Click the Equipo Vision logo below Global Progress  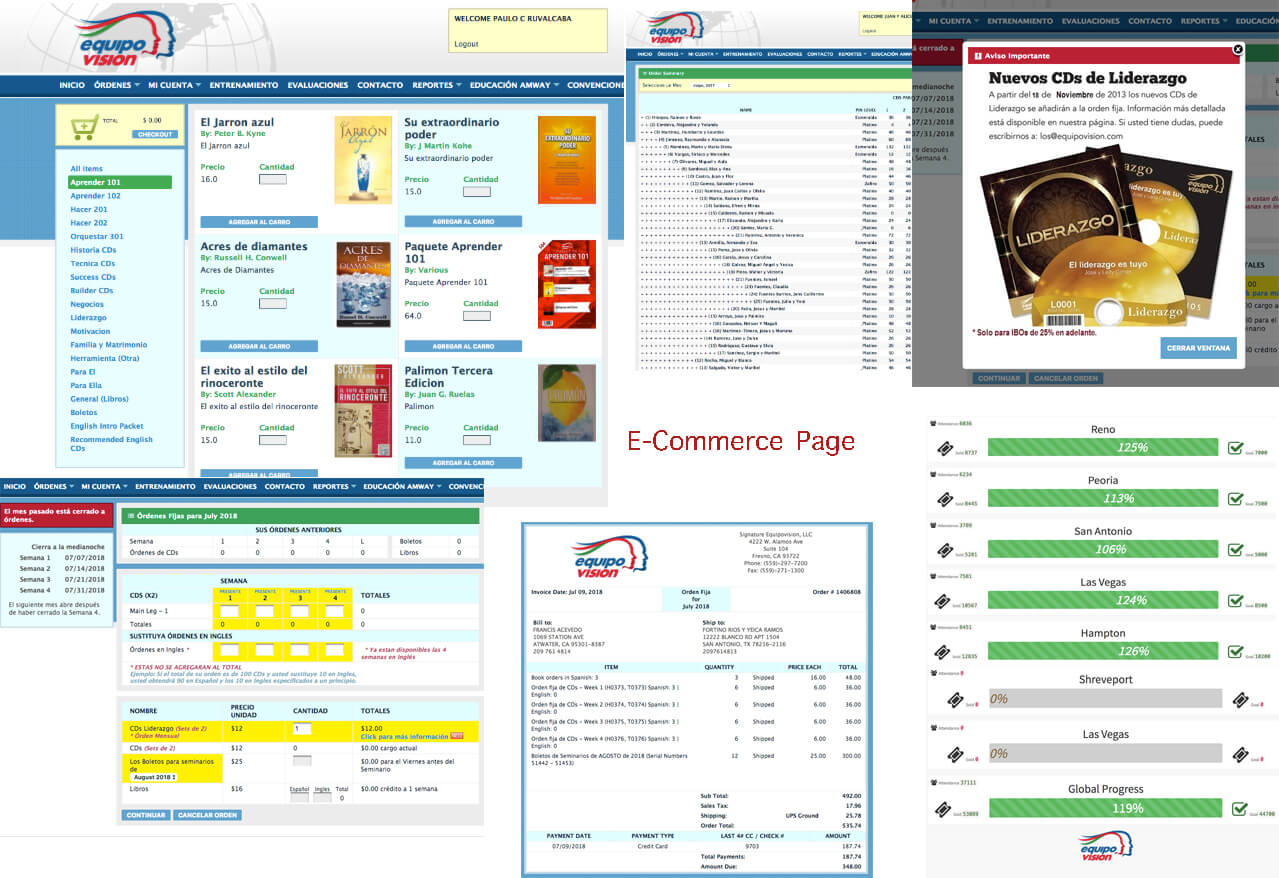click(x=1105, y=844)
